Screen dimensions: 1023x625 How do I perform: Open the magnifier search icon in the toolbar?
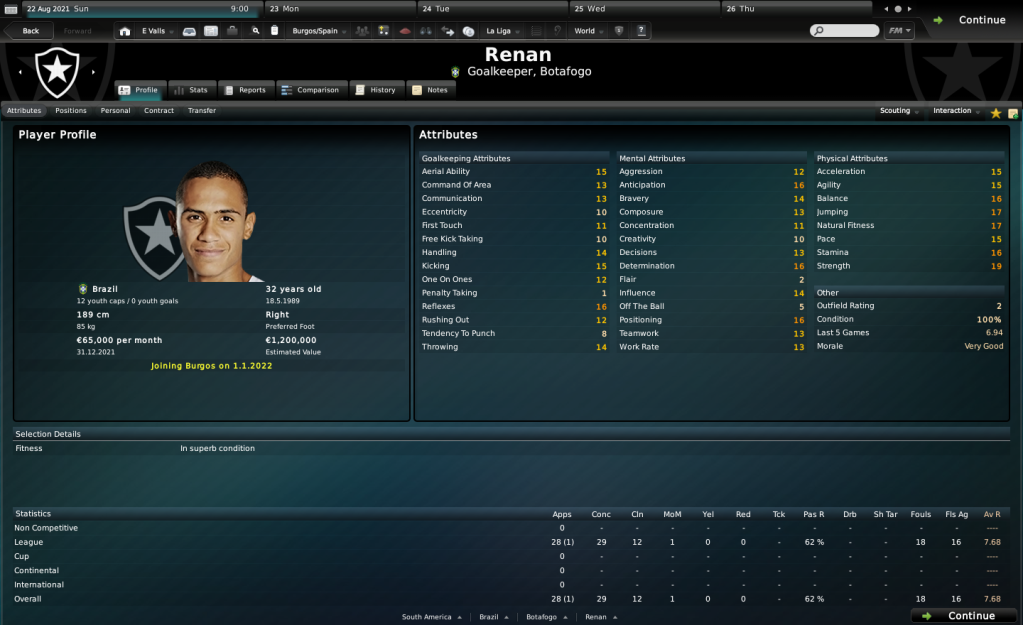click(x=256, y=31)
